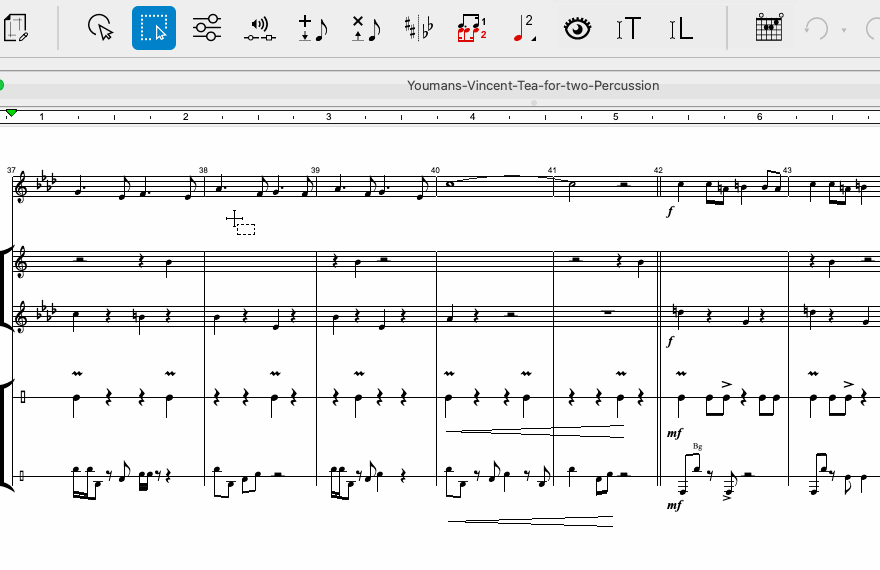Image resolution: width=880 pixels, height=570 pixels.
Task: Open the red voice 2 note dropdown
Action: pos(524,28)
